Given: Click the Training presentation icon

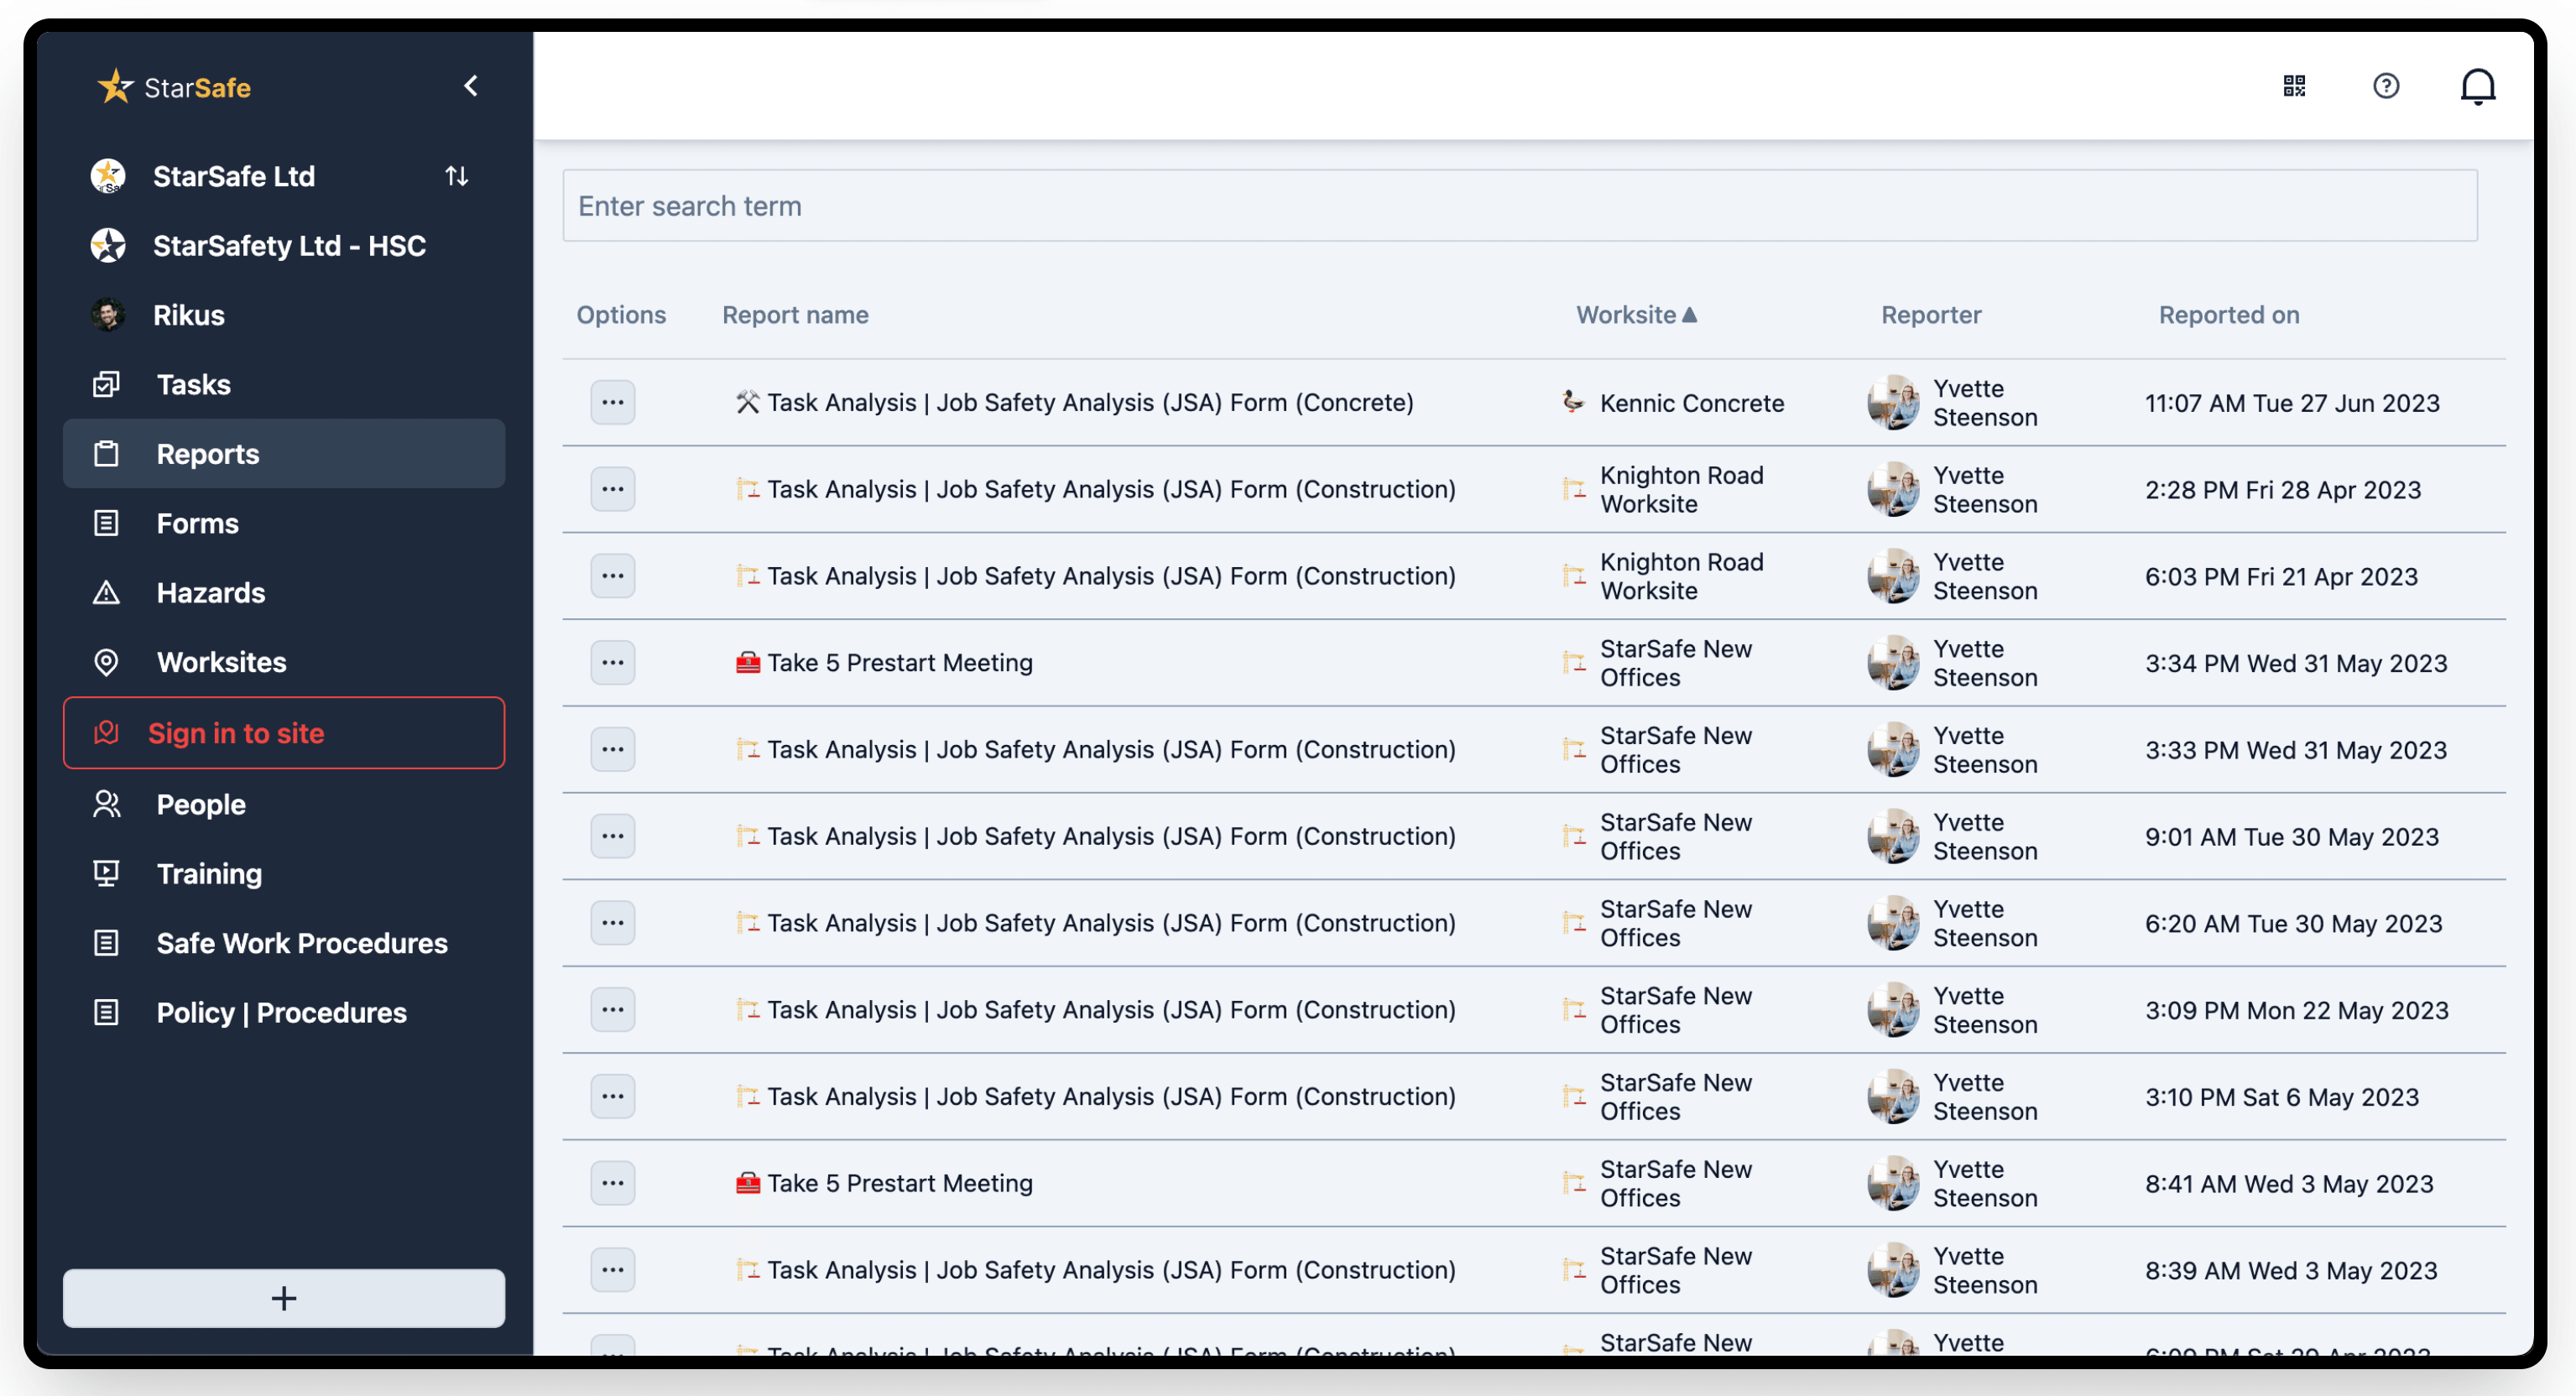Looking at the screenshot, I should pyautogui.click(x=106, y=874).
